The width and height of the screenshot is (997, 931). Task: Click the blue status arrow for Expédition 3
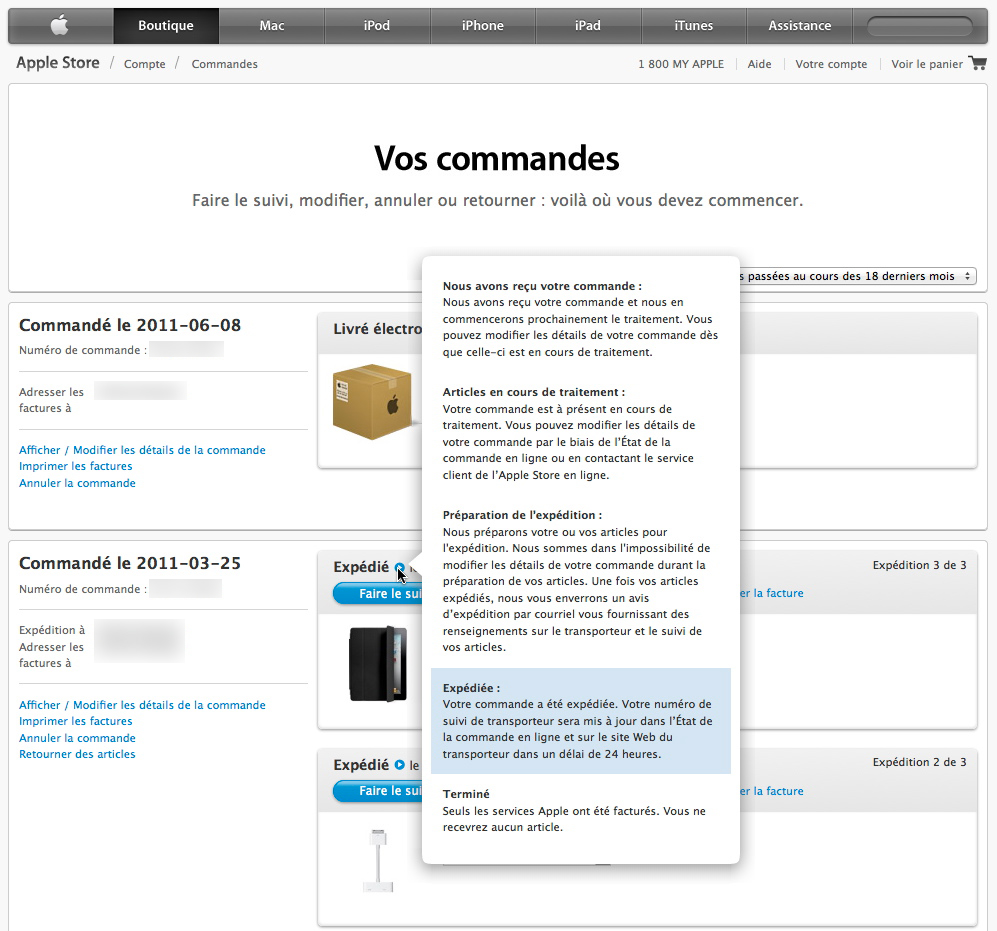point(399,567)
